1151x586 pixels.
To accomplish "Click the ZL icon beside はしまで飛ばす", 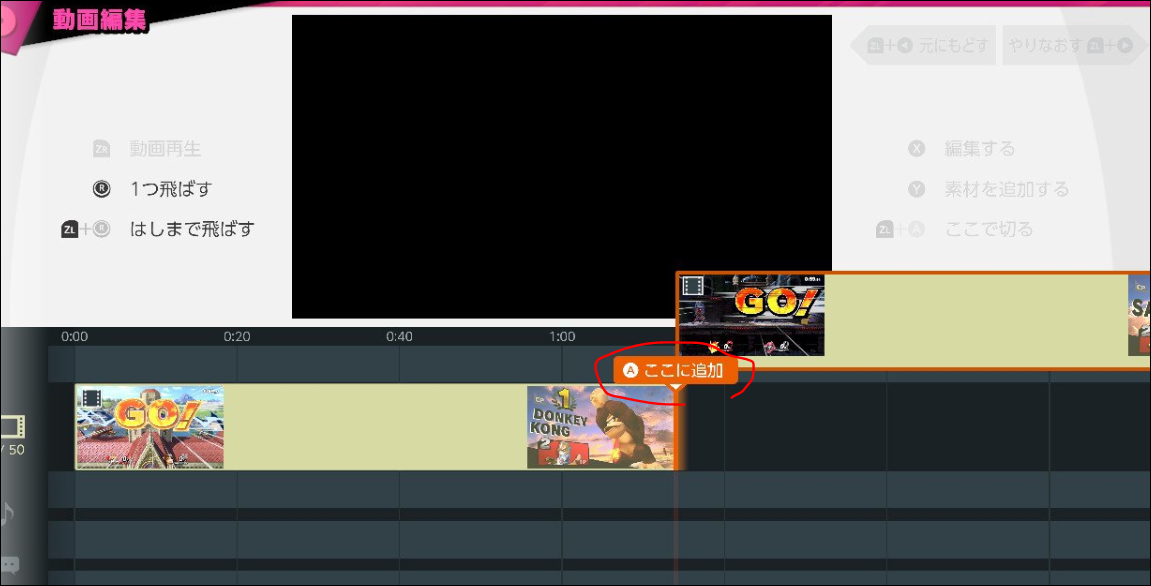I will pyautogui.click(x=70, y=229).
